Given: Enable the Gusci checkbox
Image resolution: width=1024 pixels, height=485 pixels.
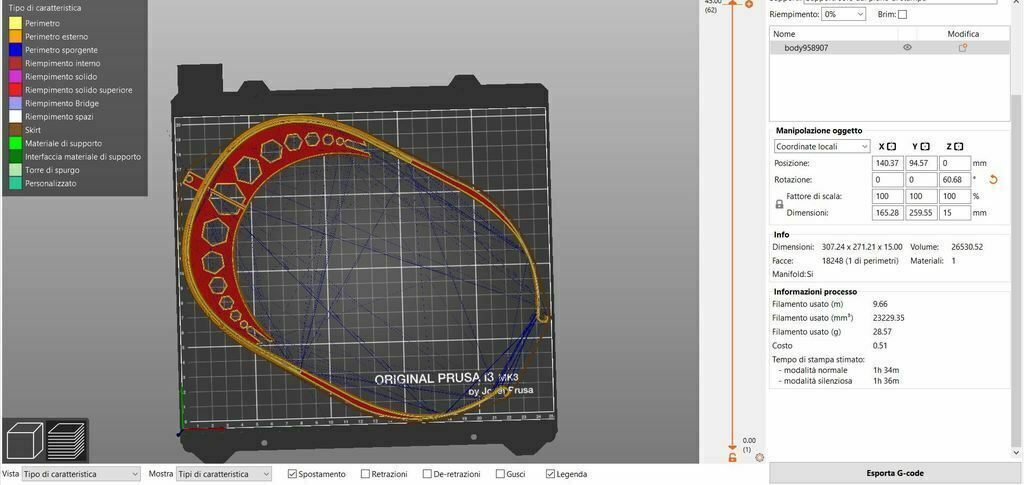Looking at the screenshot, I should (x=500, y=474).
